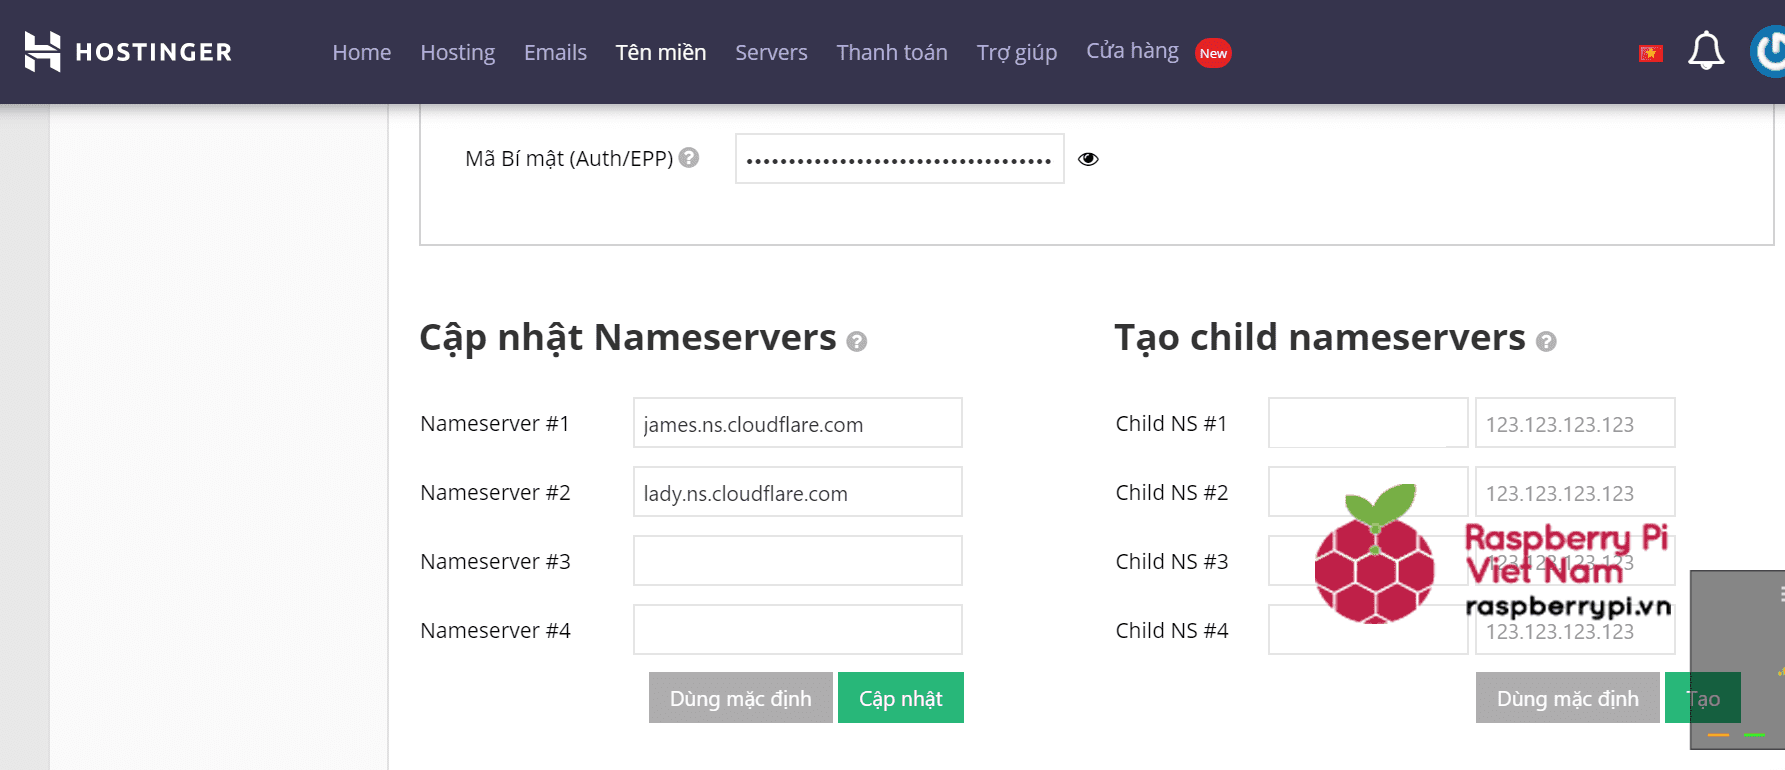Focus the Nameserver #3 input field
Screen dimensions: 1785x770
pos(797,561)
